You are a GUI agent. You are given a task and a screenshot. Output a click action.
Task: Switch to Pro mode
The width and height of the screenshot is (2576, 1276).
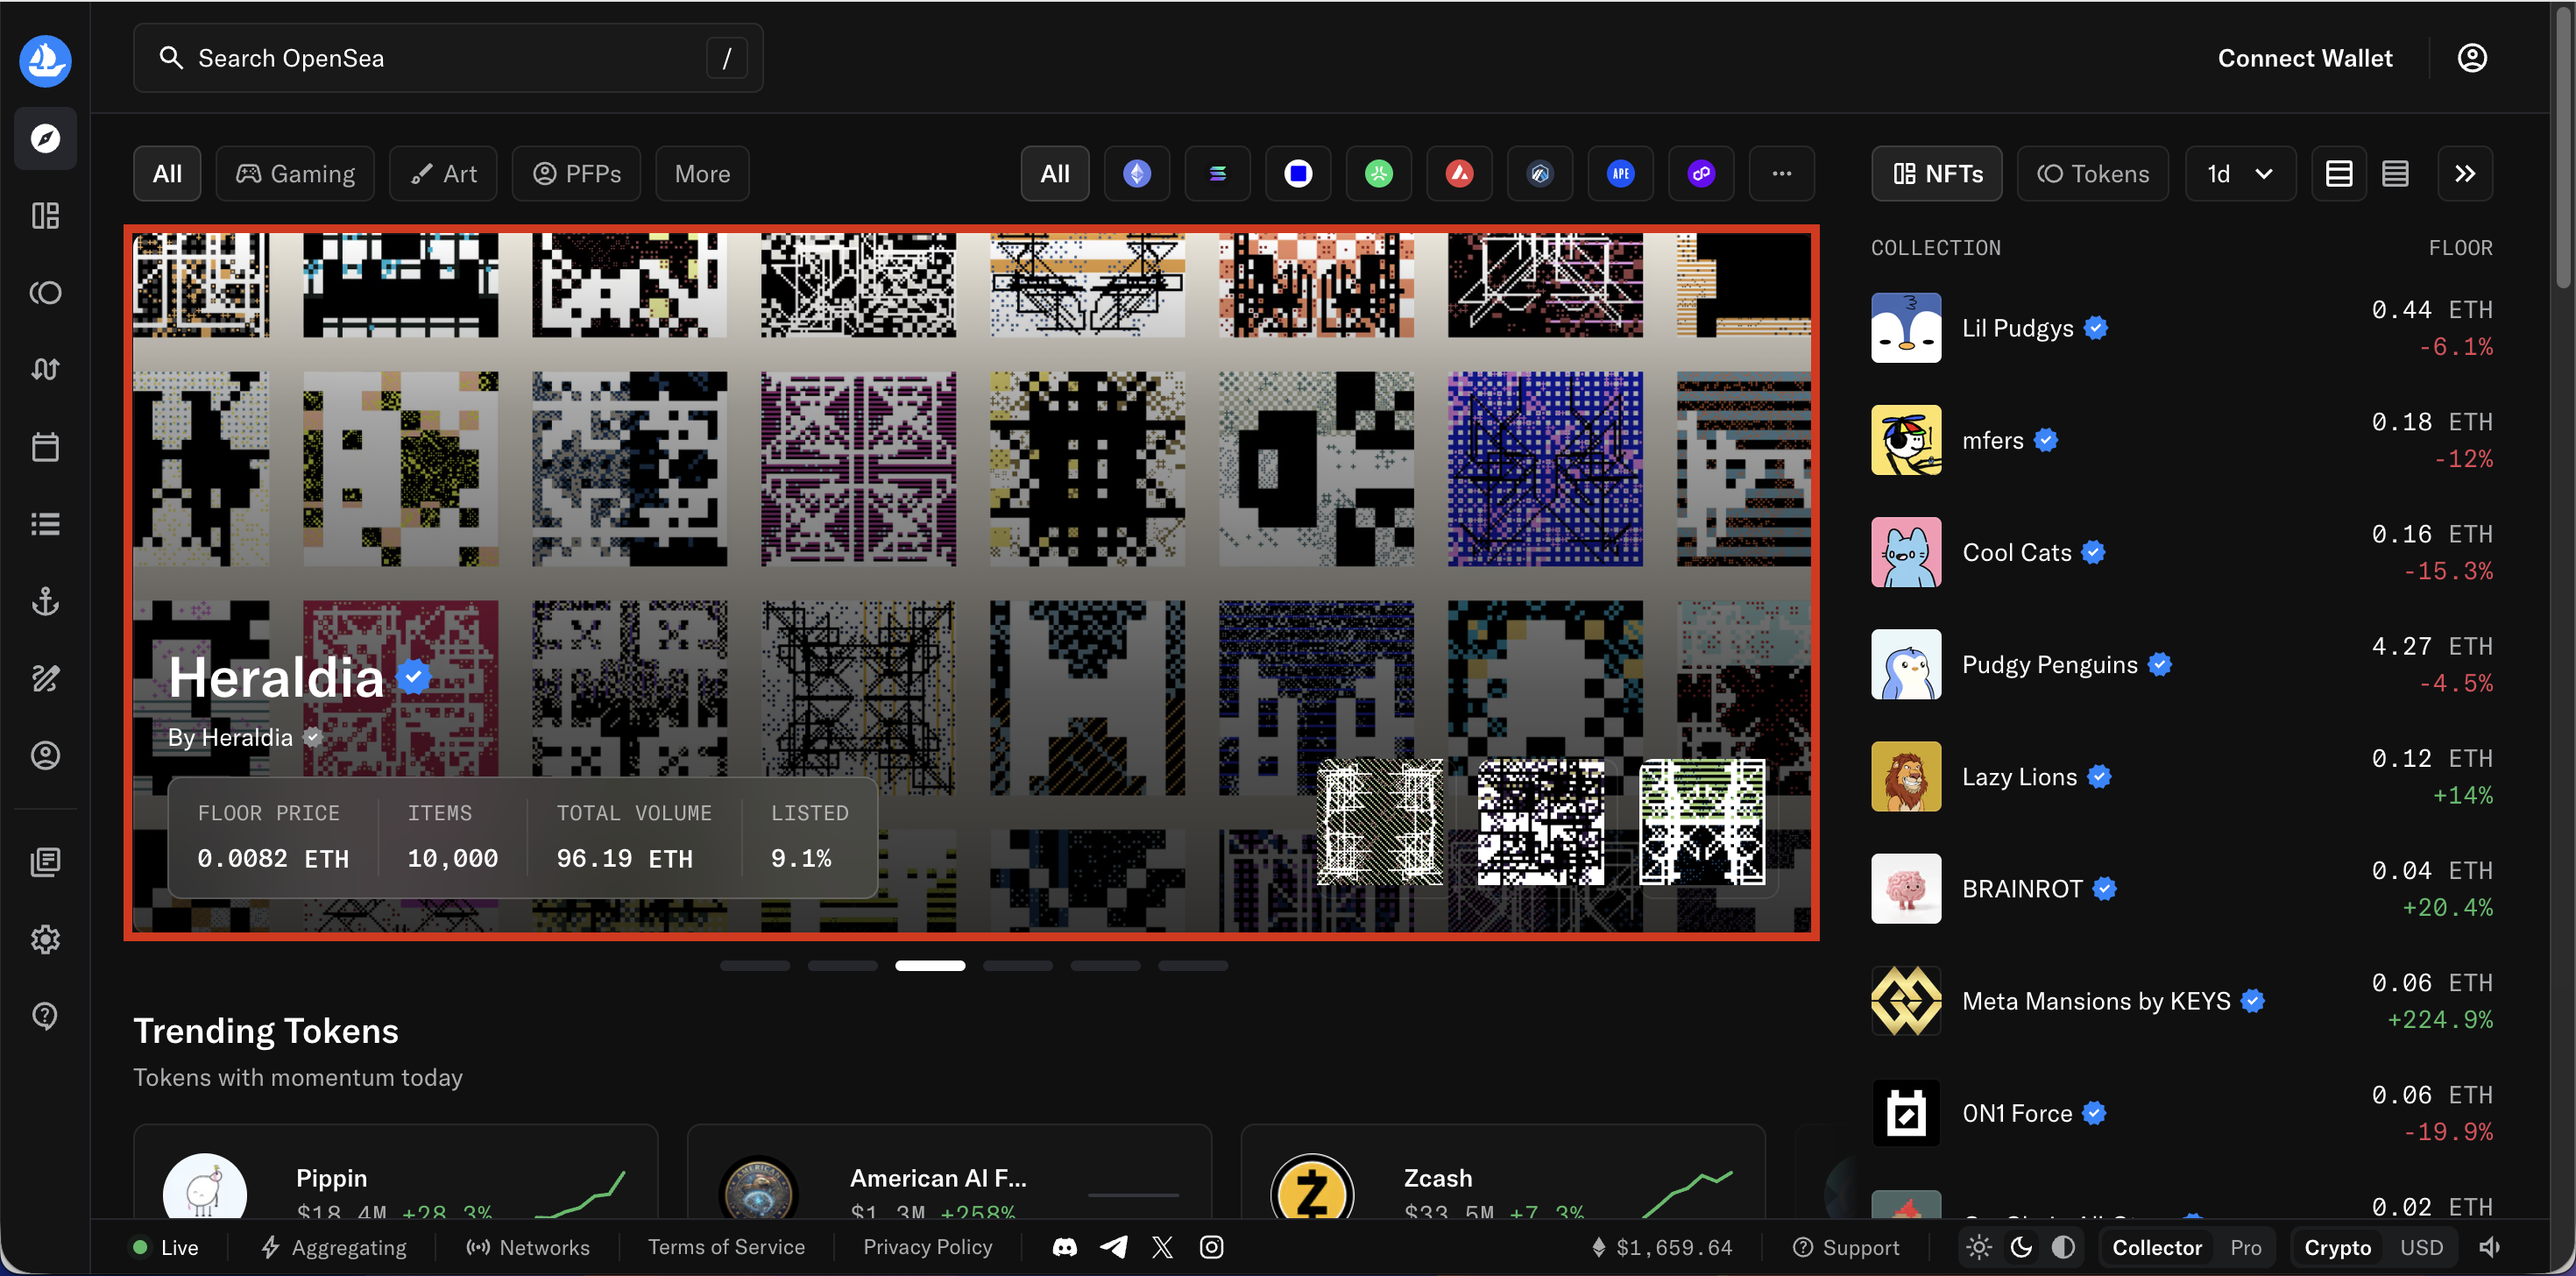[2245, 1247]
